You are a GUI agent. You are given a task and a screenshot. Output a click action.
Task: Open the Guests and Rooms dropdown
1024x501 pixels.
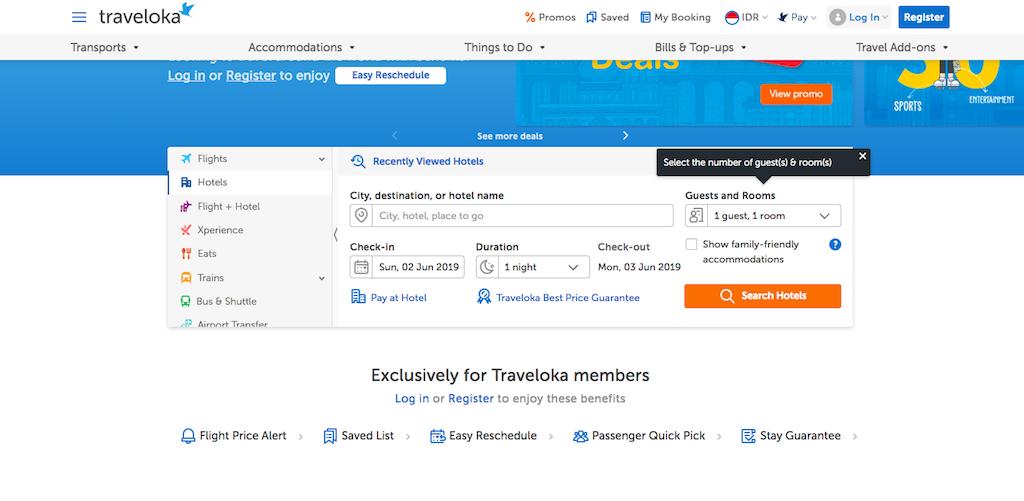(763, 216)
